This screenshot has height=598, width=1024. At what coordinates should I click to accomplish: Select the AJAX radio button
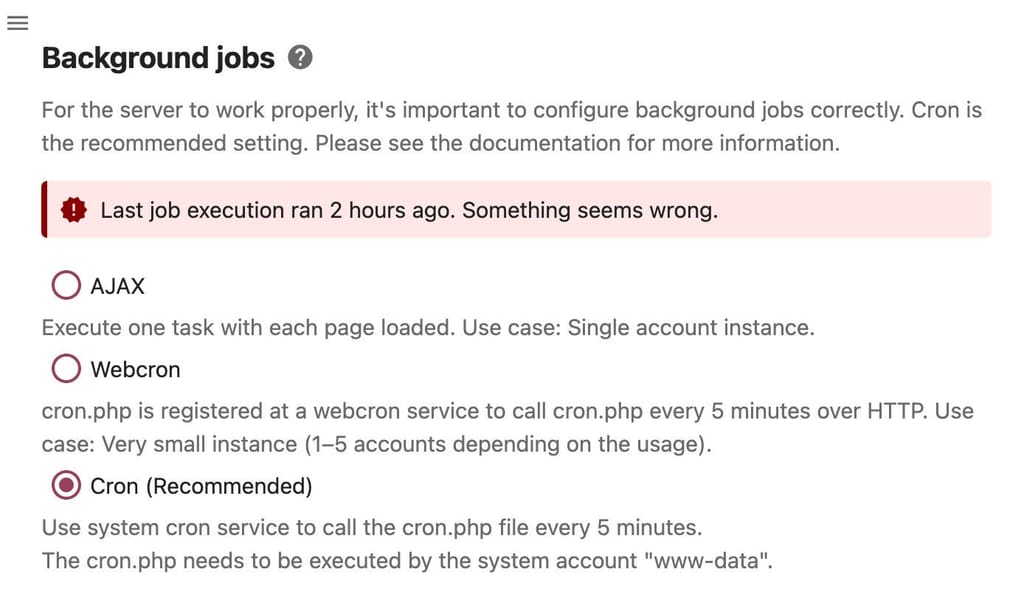pos(66,286)
